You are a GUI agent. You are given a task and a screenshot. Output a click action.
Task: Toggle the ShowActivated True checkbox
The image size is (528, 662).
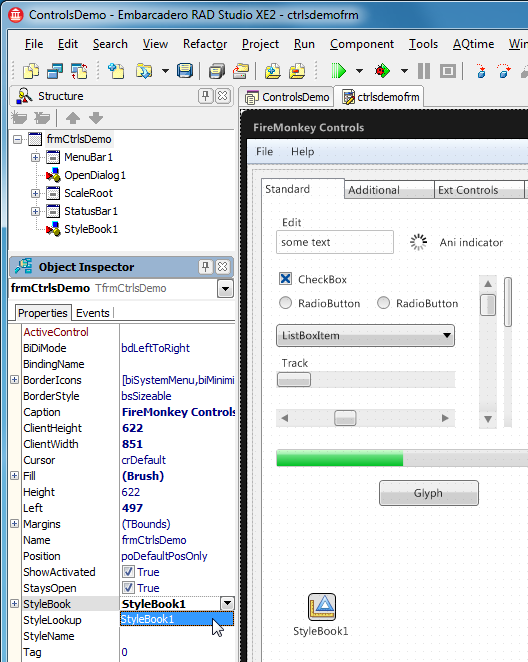click(x=128, y=572)
